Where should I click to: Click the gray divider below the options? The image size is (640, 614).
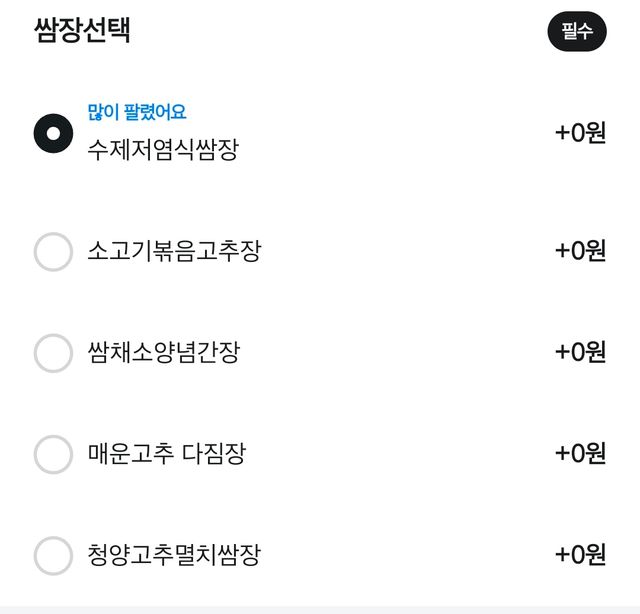tap(320, 609)
